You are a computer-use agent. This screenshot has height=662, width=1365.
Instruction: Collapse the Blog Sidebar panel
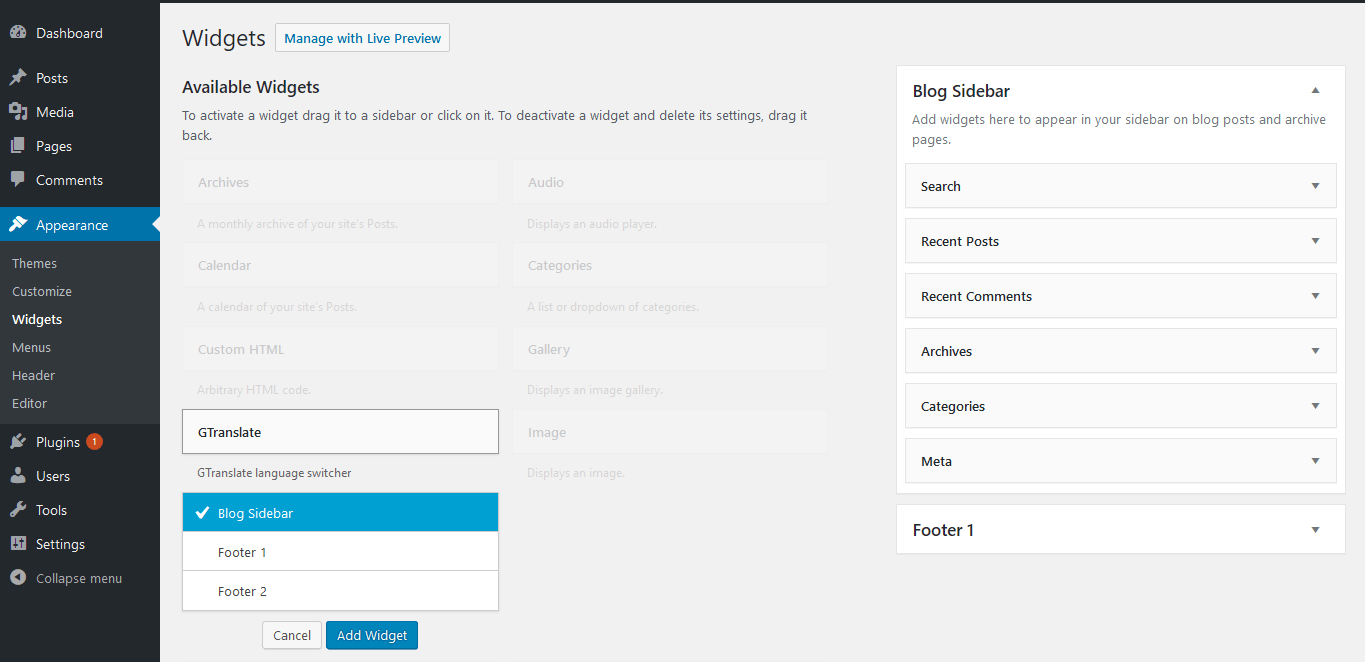click(x=1316, y=90)
